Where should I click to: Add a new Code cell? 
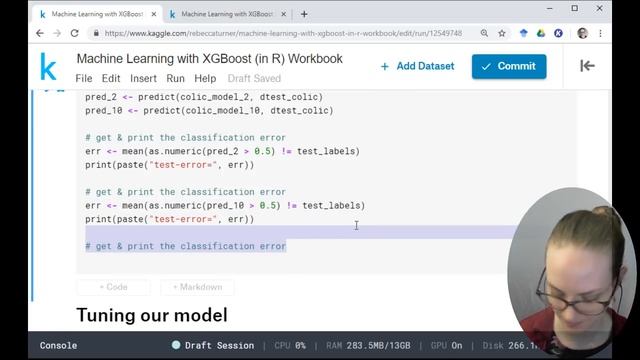(x=113, y=287)
